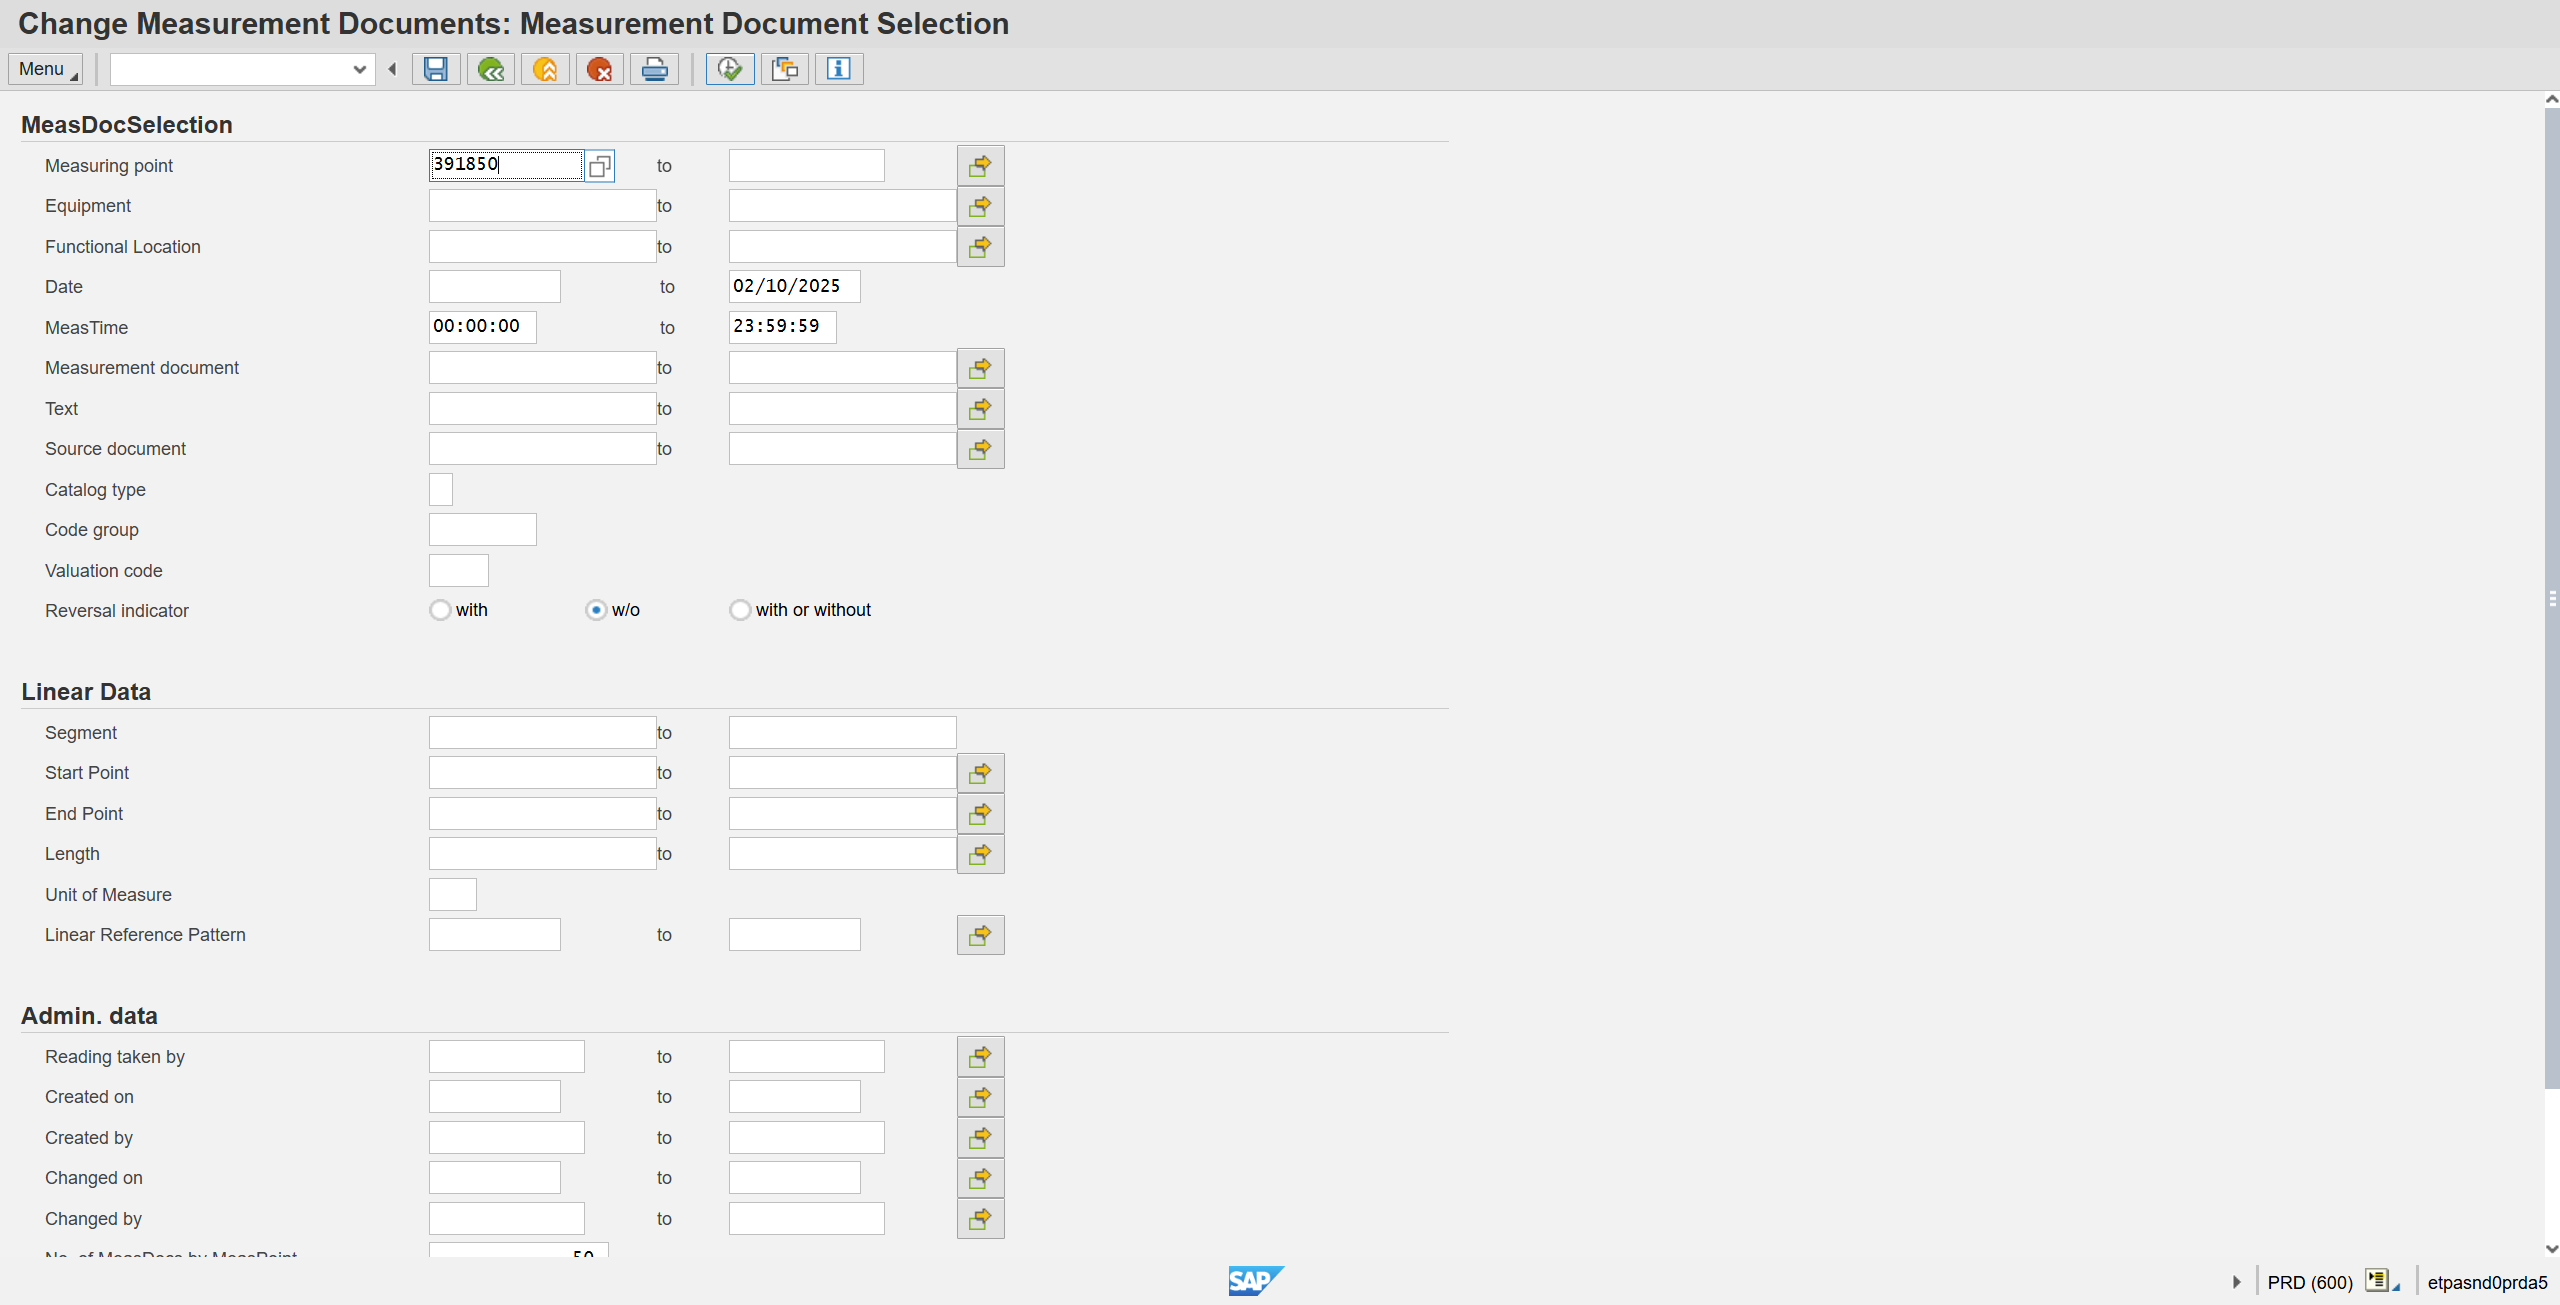
Task: Collapse command field with left arrow
Action: [x=393, y=69]
